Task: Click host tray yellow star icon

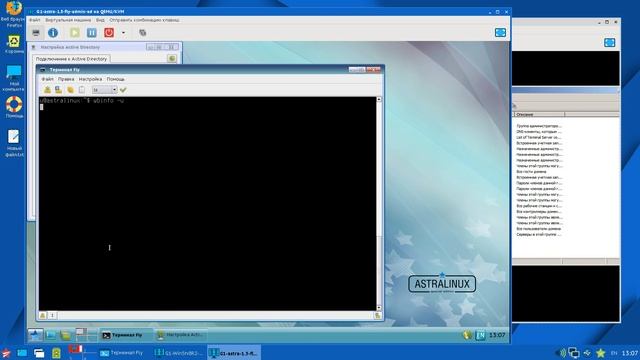Action: click(600, 353)
